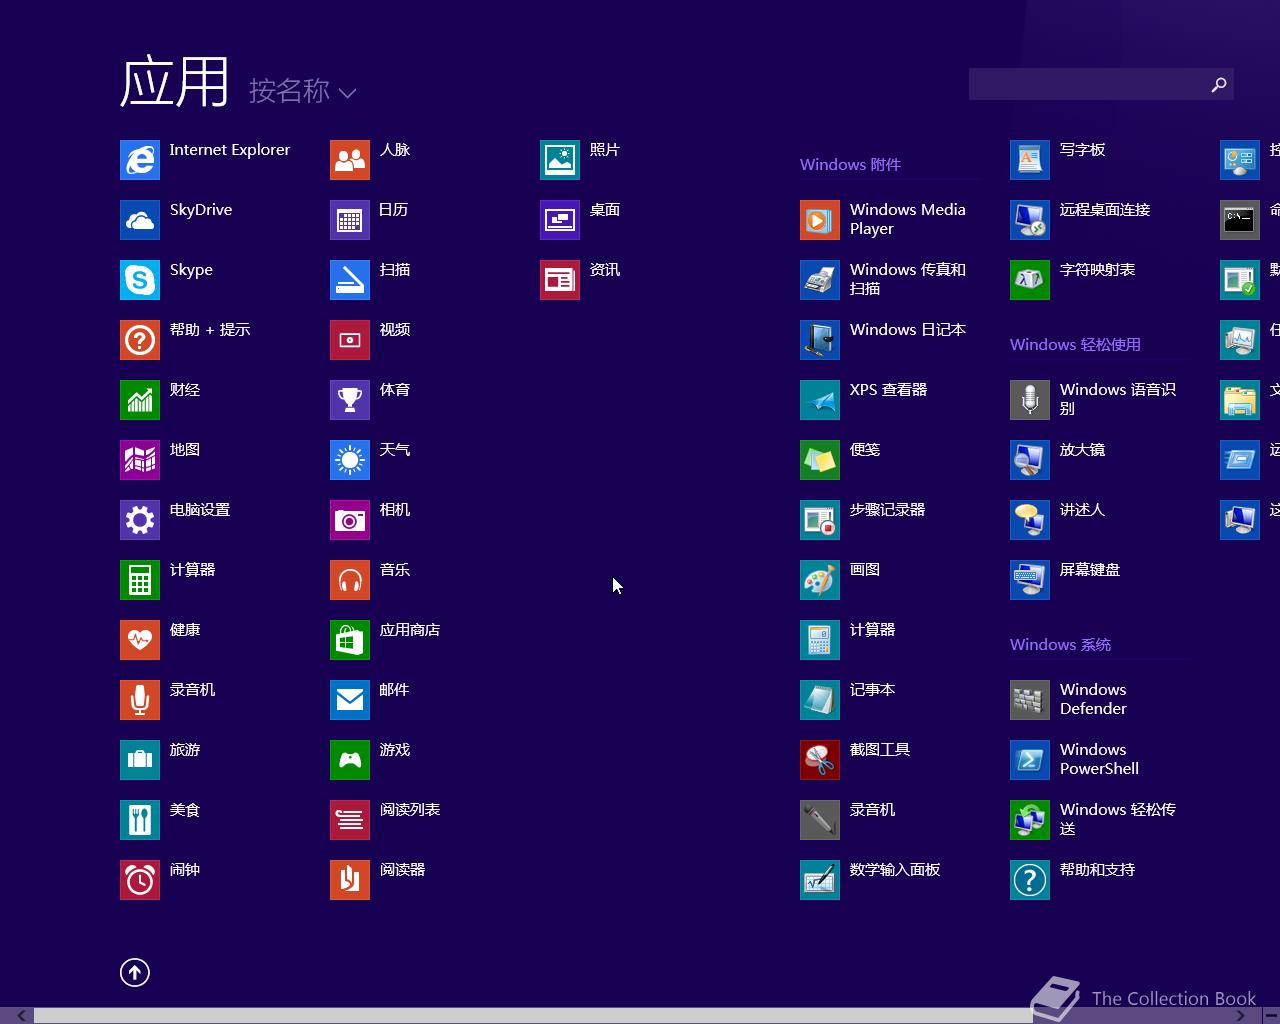Open the 视频 video icon
The image size is (1280, 1024).
(350, 340)
